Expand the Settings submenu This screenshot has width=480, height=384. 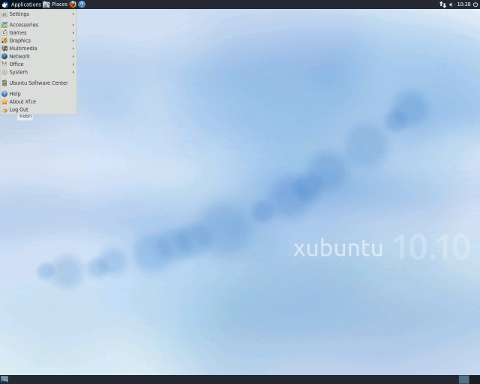click(39, 14)
